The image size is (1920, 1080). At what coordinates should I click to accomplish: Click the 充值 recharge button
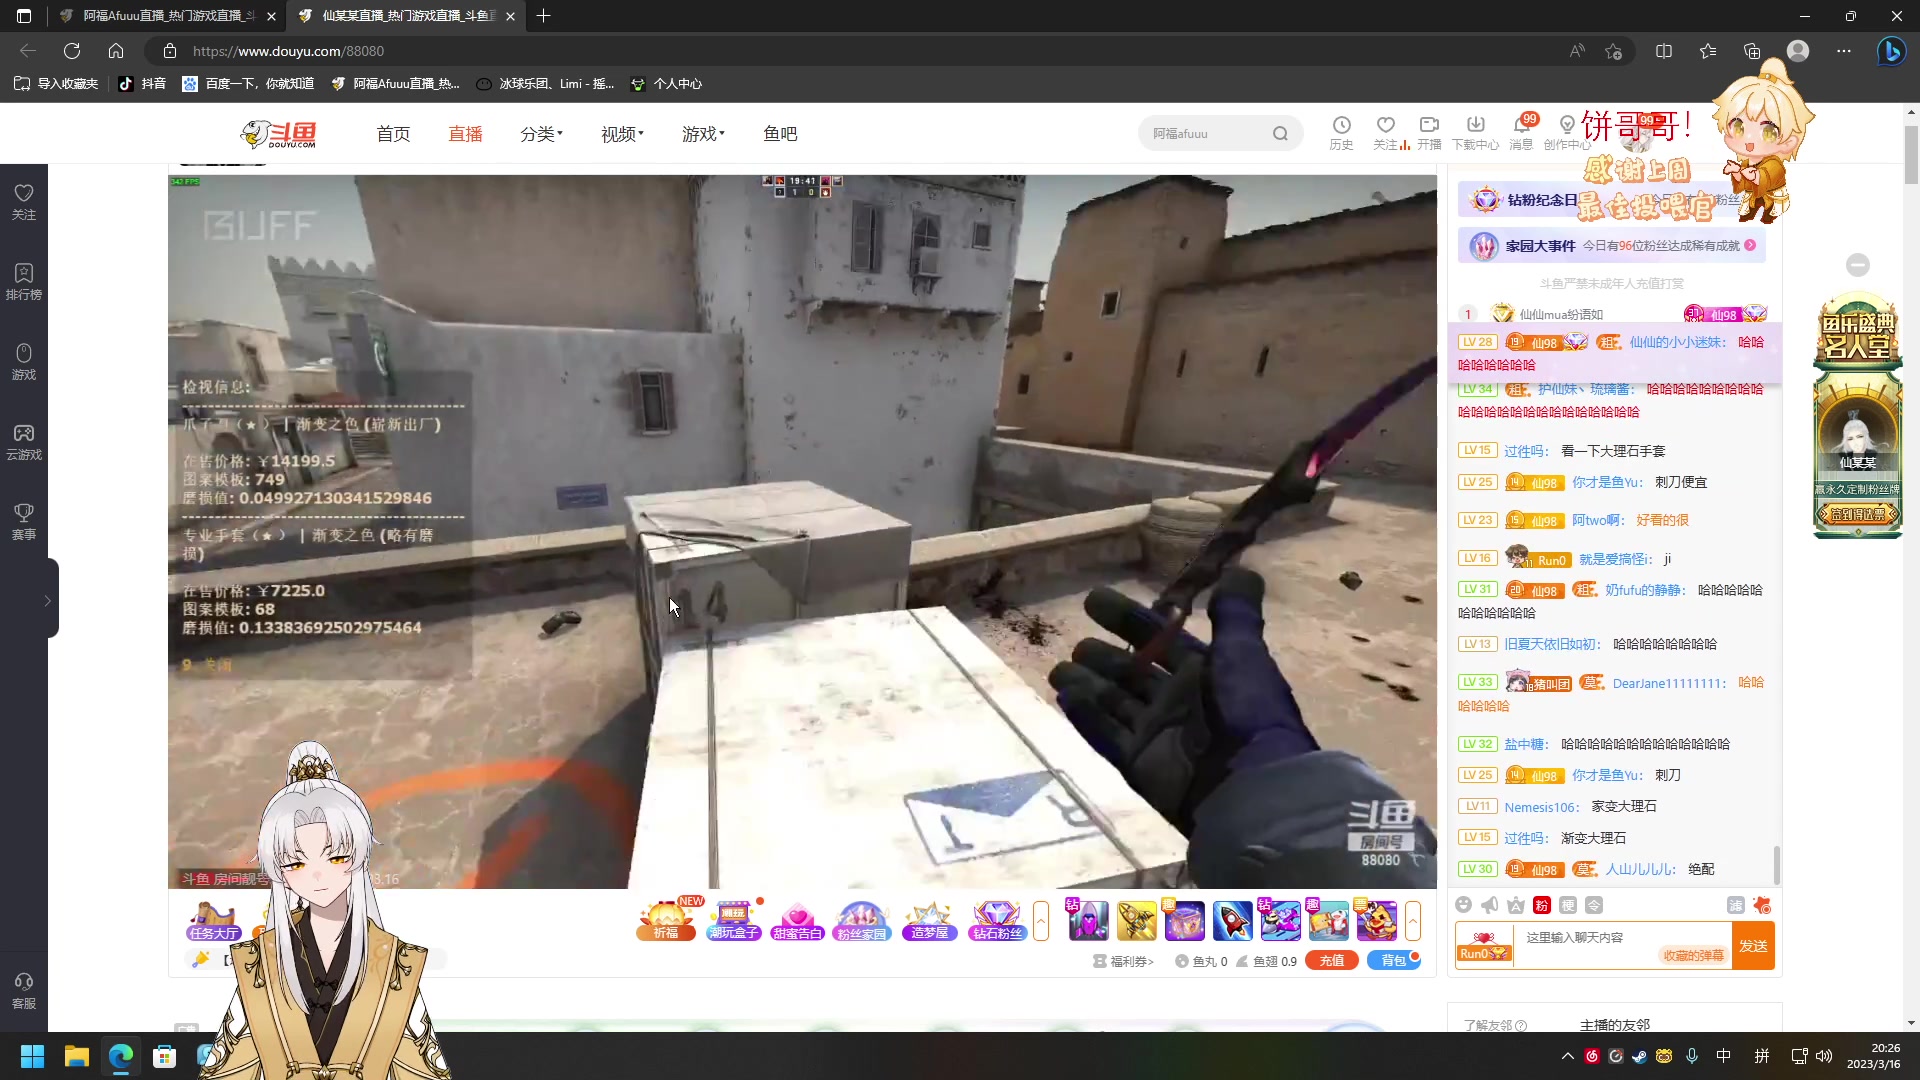pos(1331,960)
